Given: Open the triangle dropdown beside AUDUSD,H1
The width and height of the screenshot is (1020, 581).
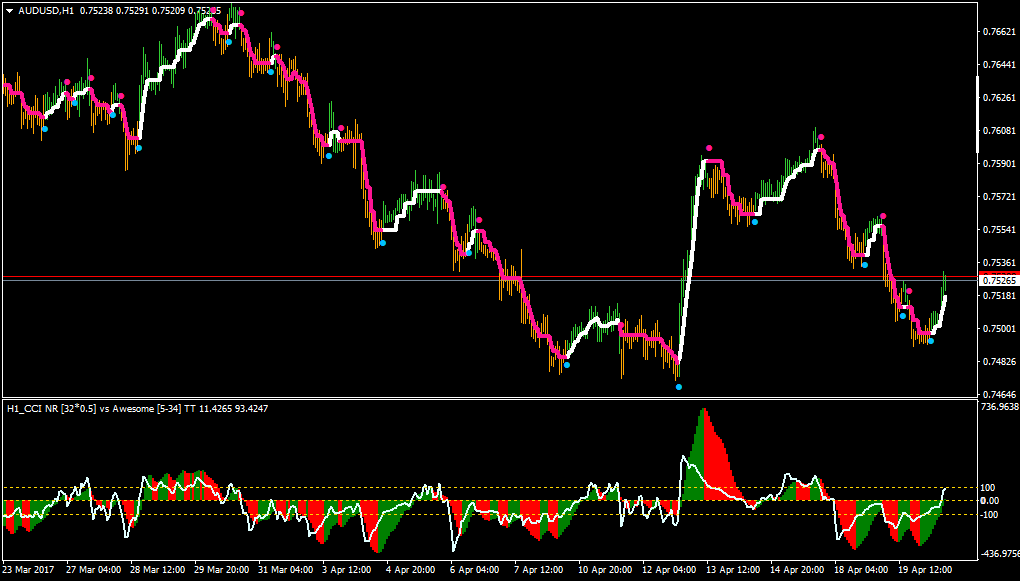Looking at the screenshot, I should 9,10.
